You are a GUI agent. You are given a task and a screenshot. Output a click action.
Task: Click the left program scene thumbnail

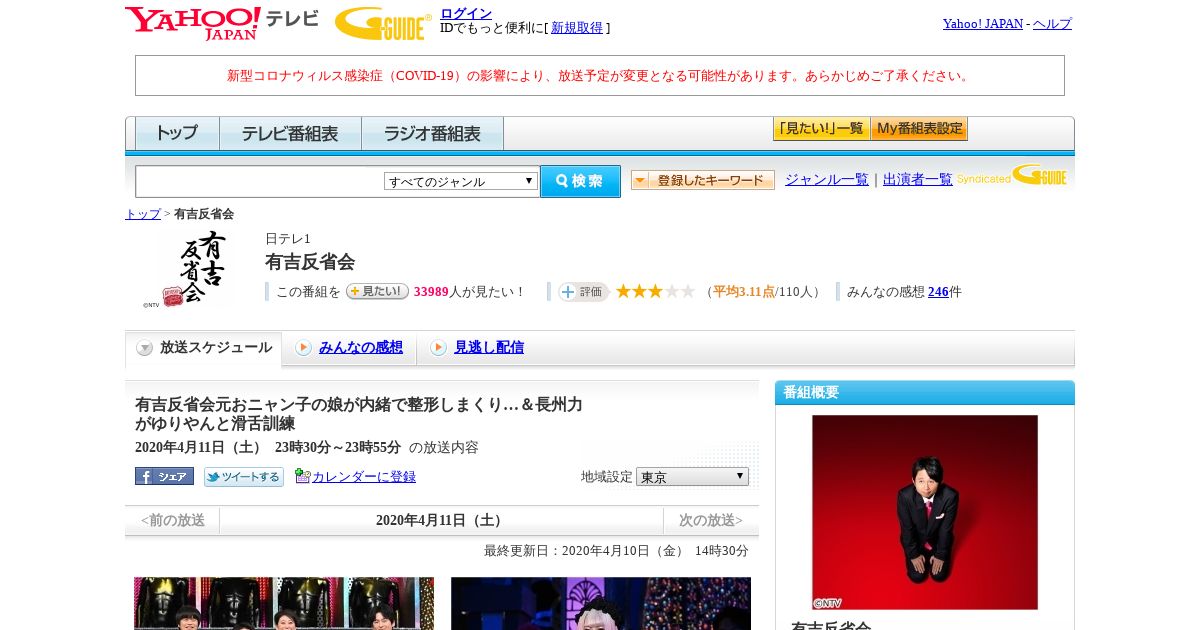click(284, 603)
